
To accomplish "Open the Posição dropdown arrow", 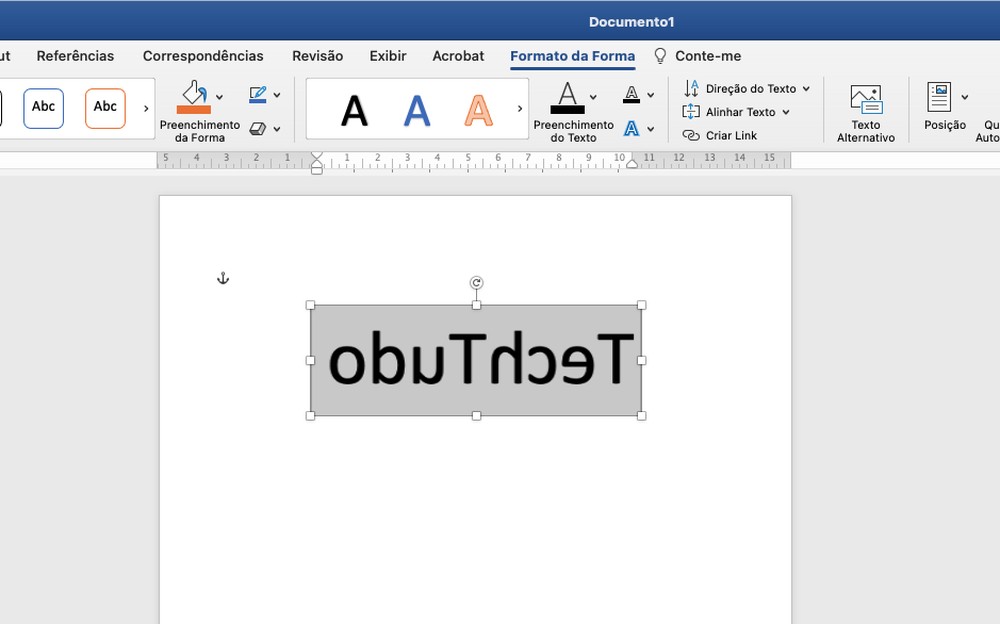I will point(965,97).
